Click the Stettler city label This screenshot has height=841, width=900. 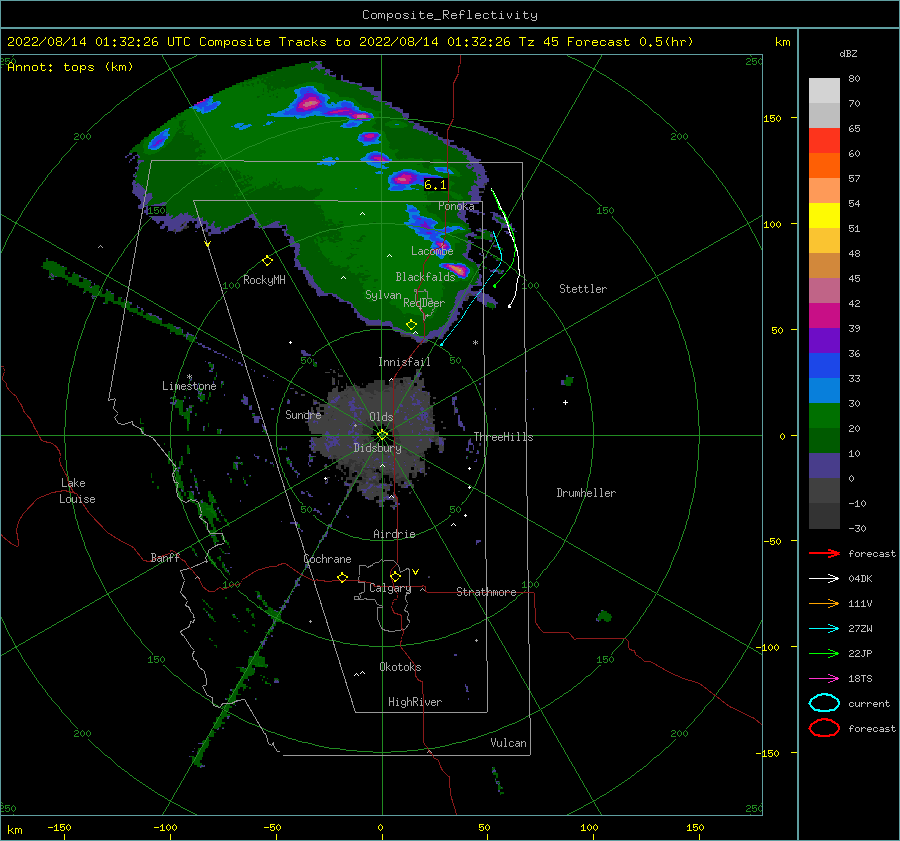click(x=583, y=289)
